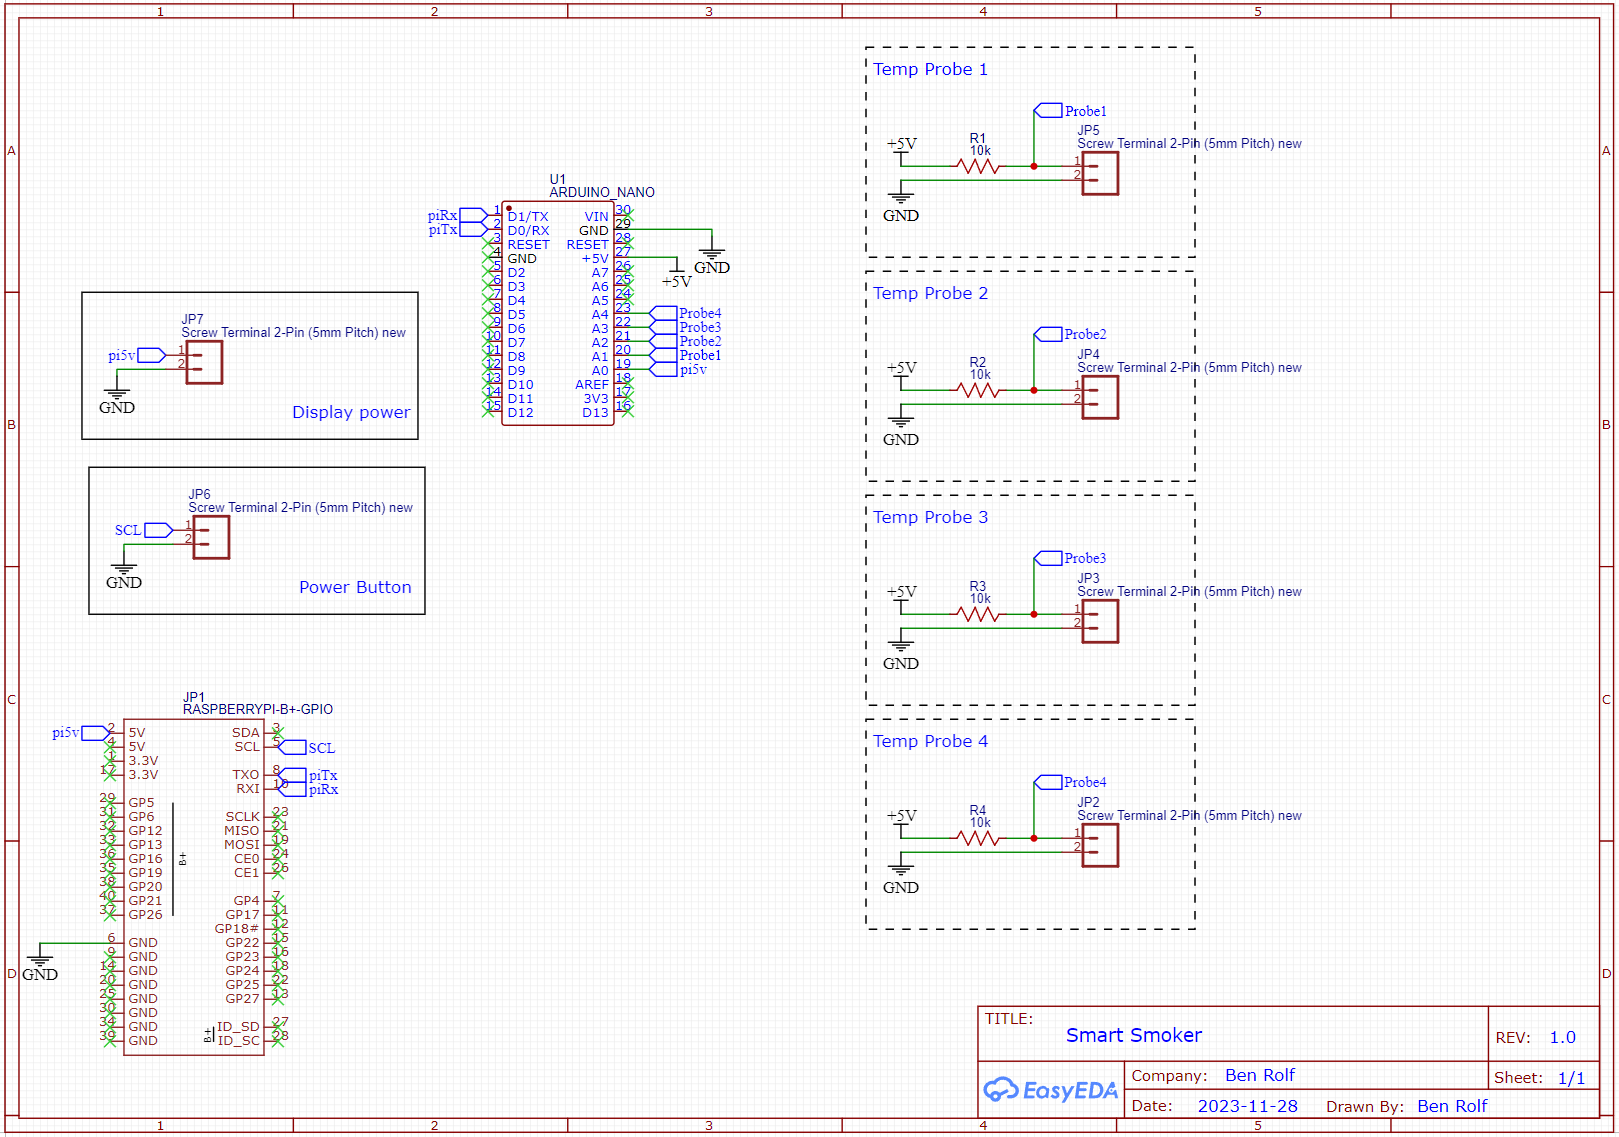Click the EasyEDA logo in title block
Screen dimensions: 1619x1137
pos(1050,1089)
